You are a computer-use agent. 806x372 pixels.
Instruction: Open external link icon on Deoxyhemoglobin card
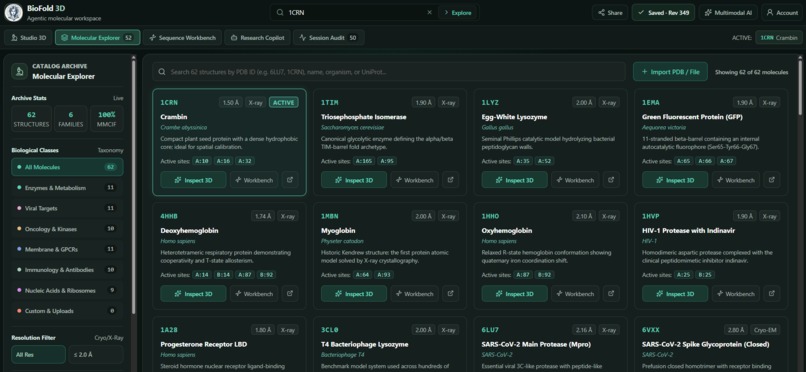tap(290, 293)
